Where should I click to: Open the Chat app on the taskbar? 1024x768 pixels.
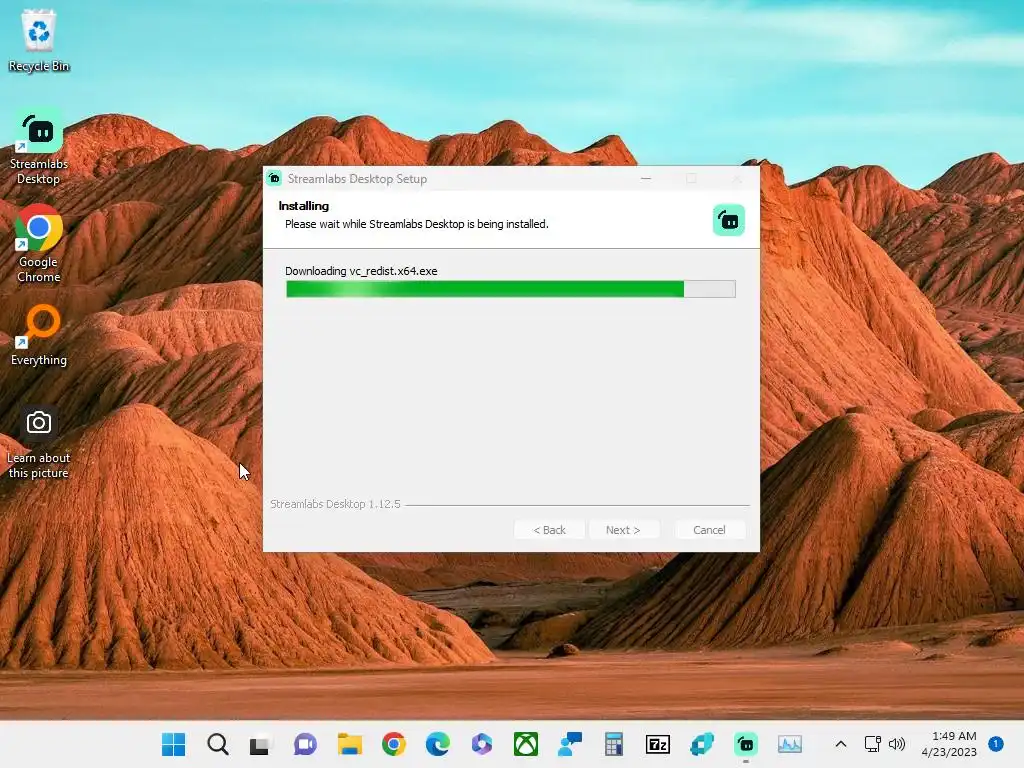pyautogui.click(x=305, y=744)
